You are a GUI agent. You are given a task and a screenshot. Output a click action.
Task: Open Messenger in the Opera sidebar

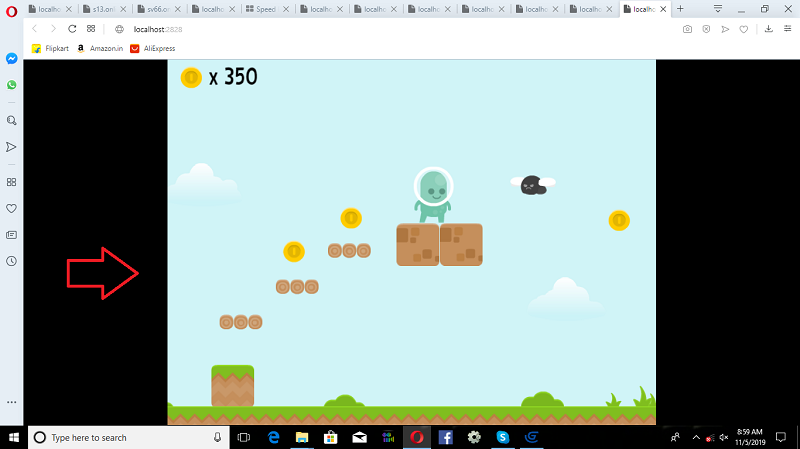[x=11, y=59]
